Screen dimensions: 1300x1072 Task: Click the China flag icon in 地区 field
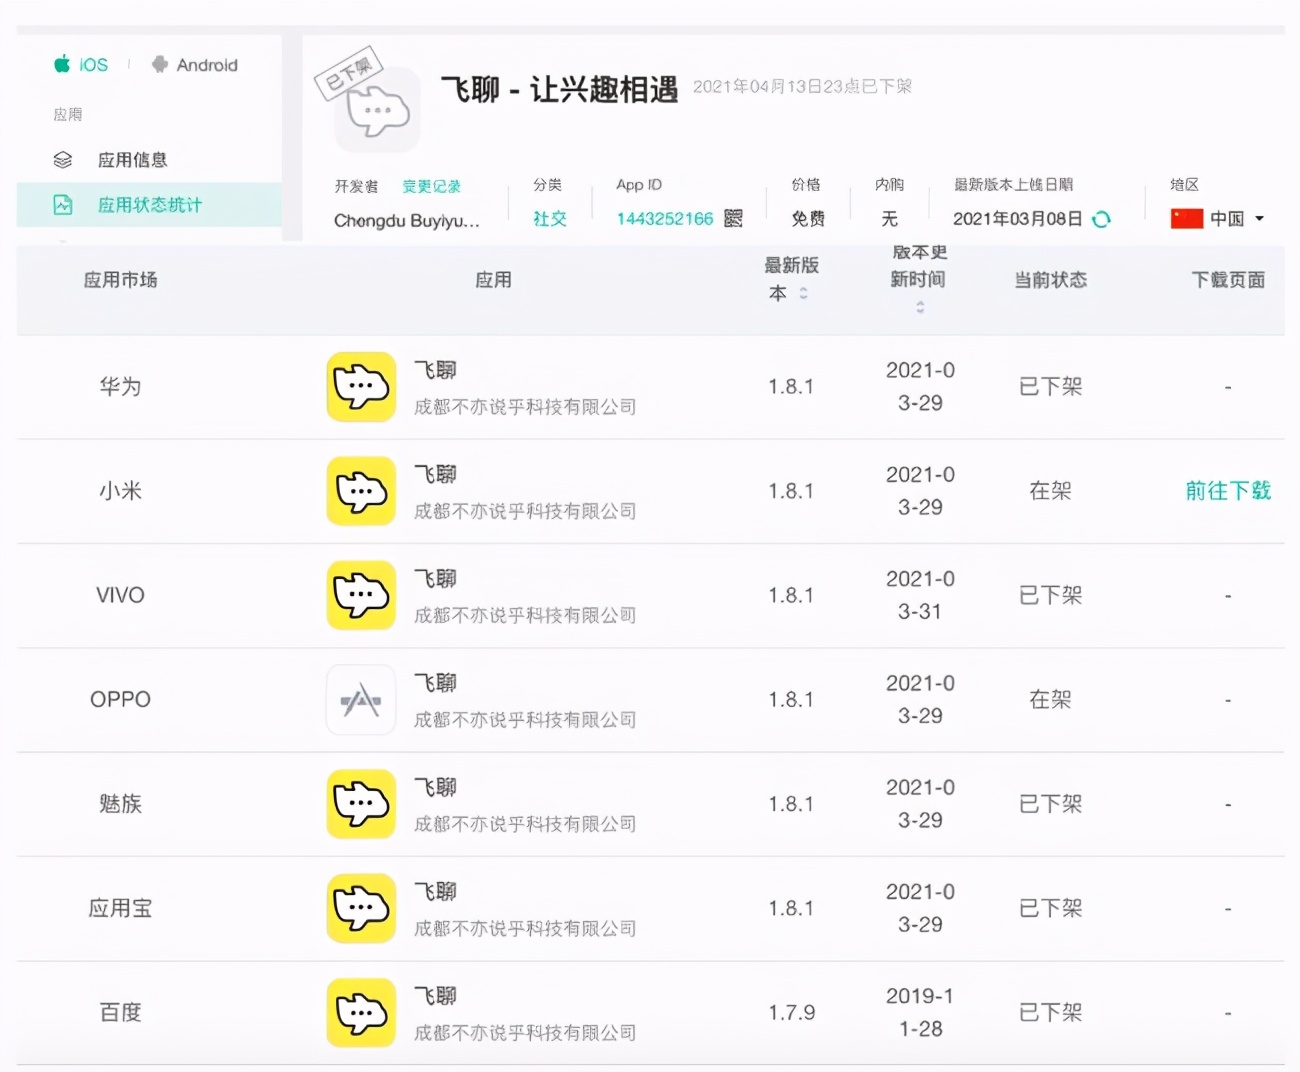(x=1187, y=218)
